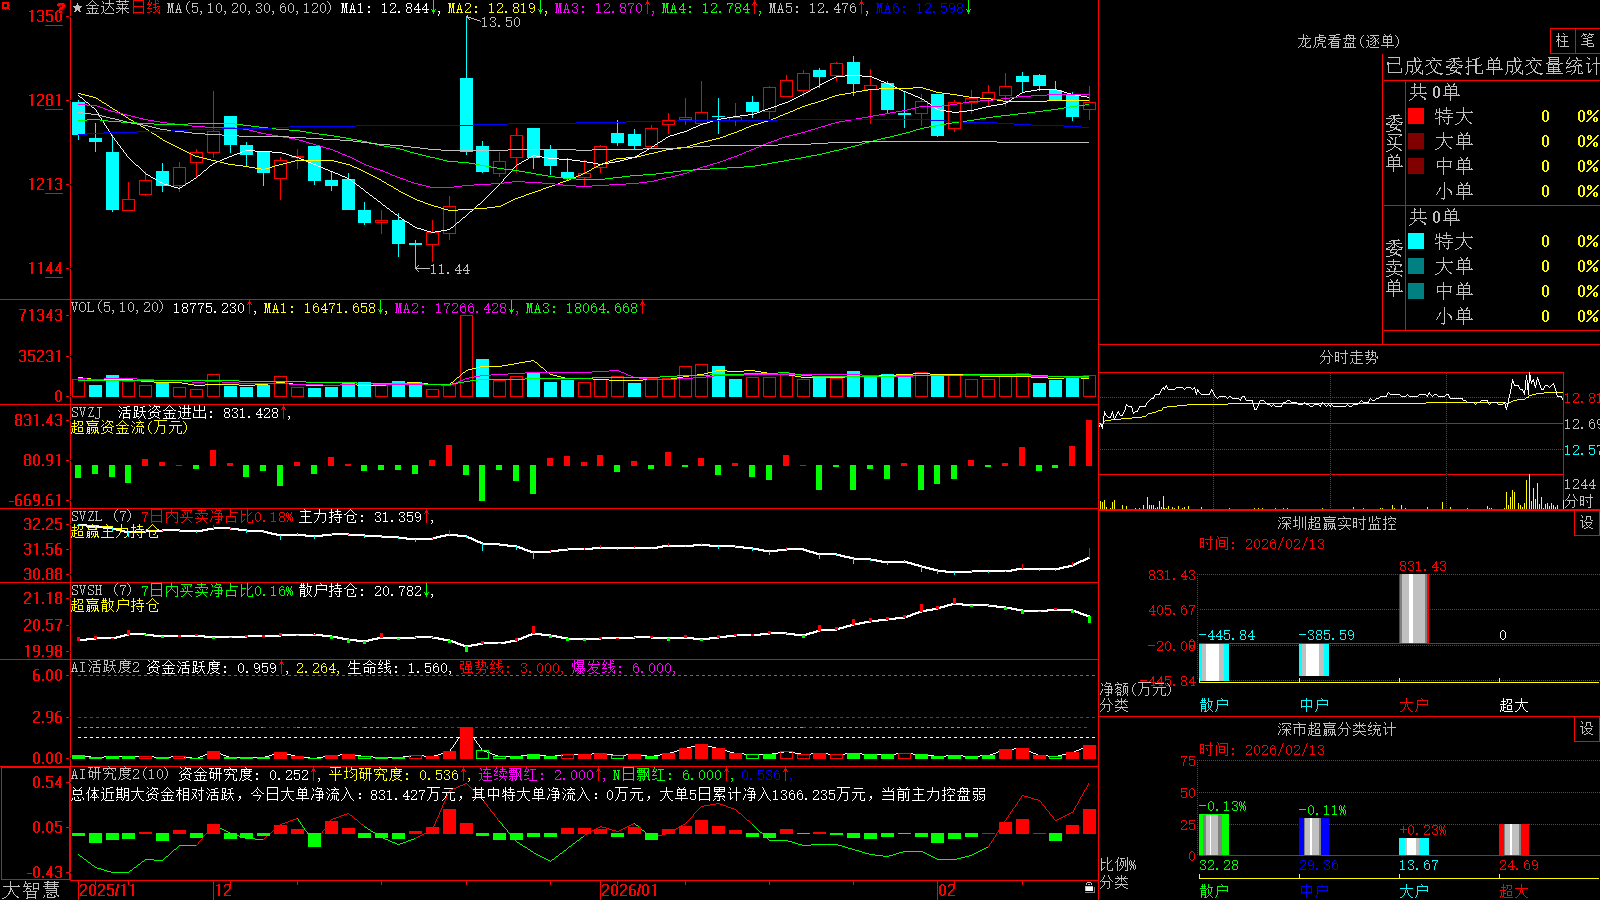Click the 散户 -445.84 bar in 实时监控
The image size is (1600, 900).
(x=1214, y=662)
